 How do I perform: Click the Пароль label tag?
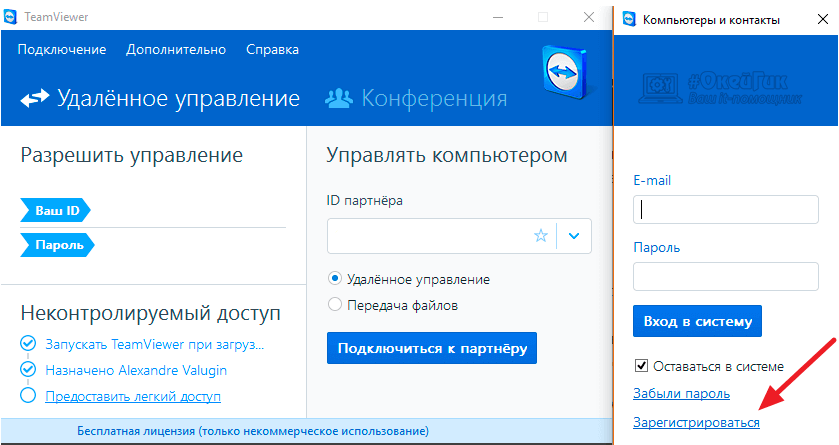point(57,245)
